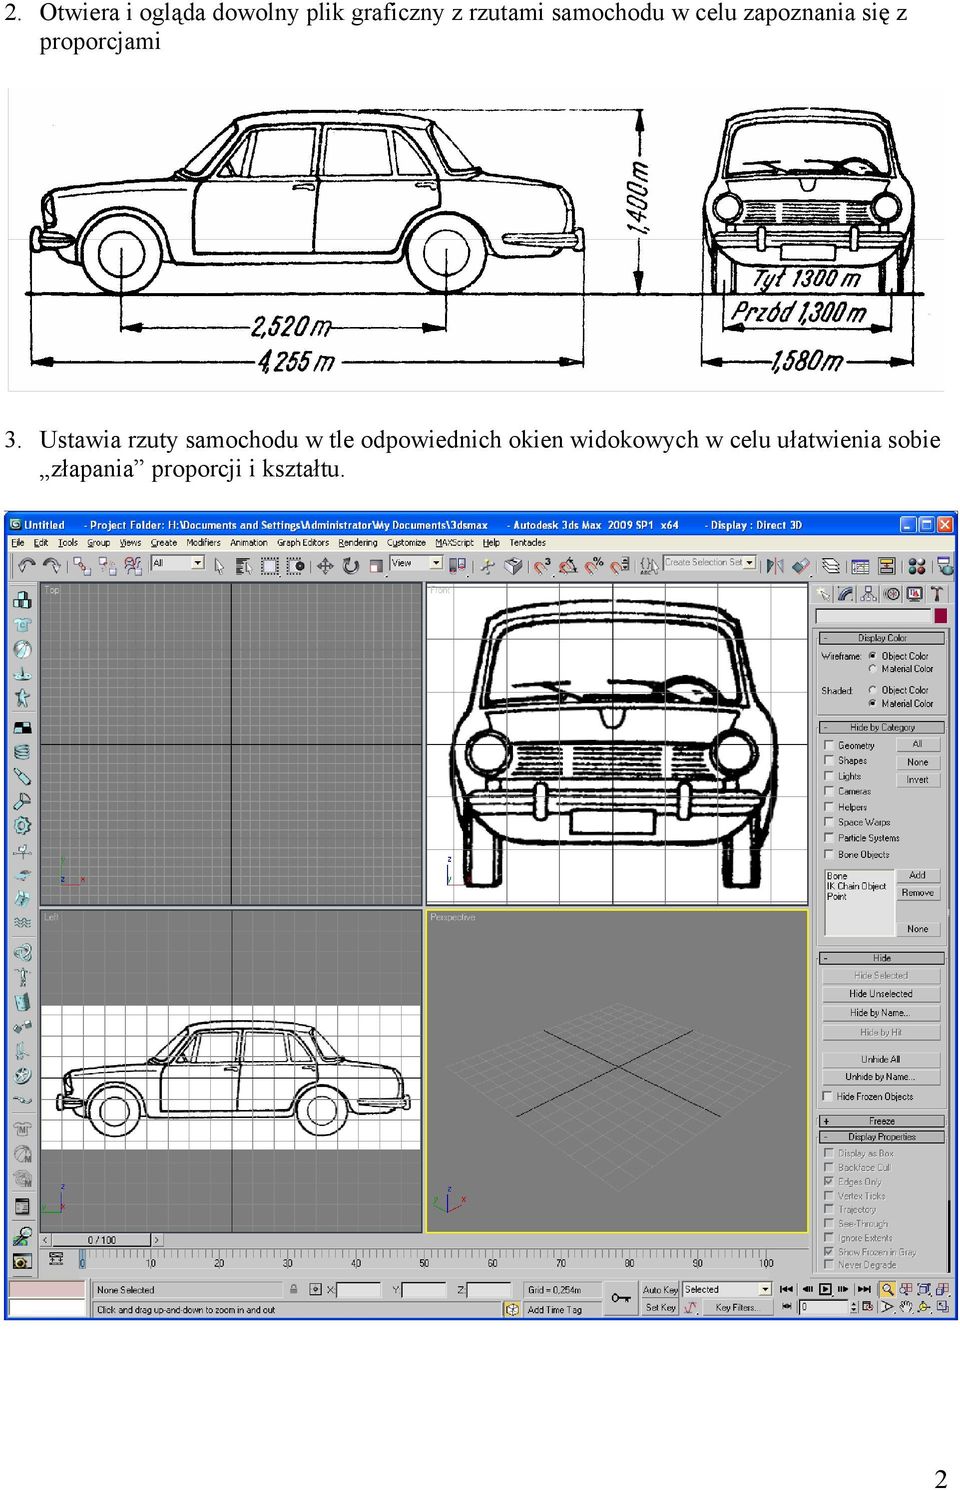Open the Create command panel tab
Image resolution: width=960 pixels, height=1490 pixels.
pos(824,594)
